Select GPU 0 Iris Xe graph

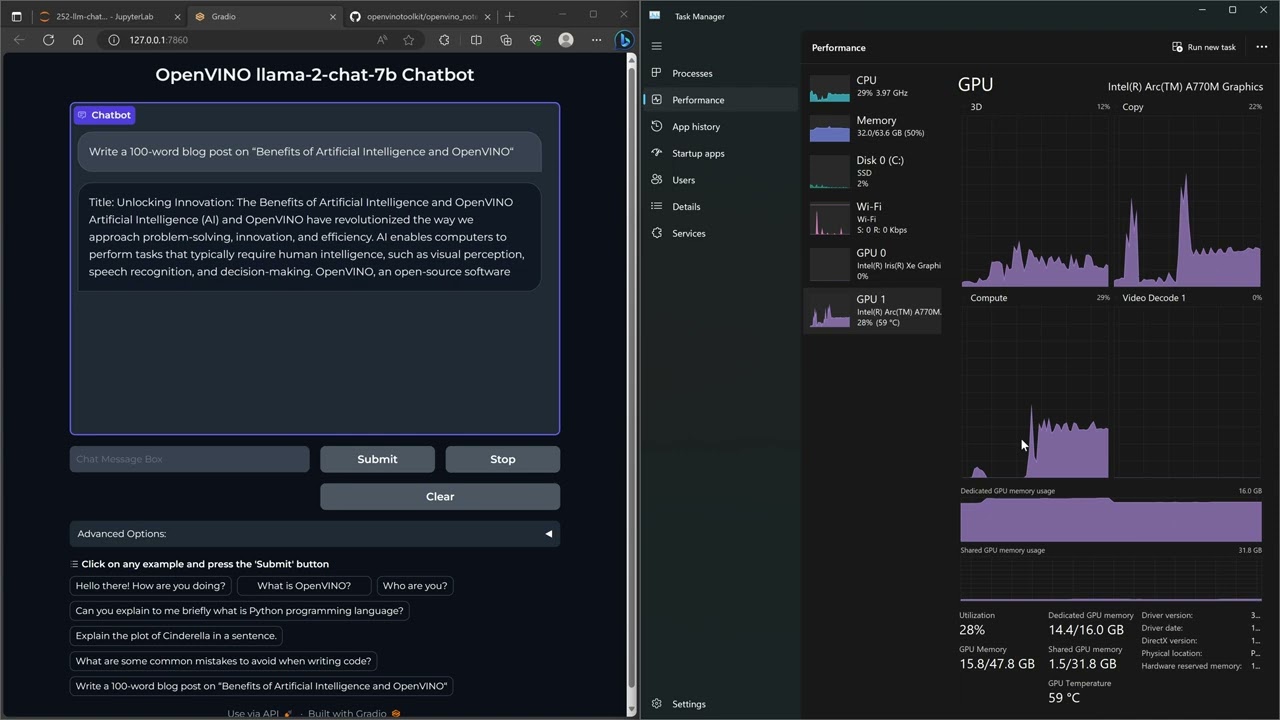(873, 265)
